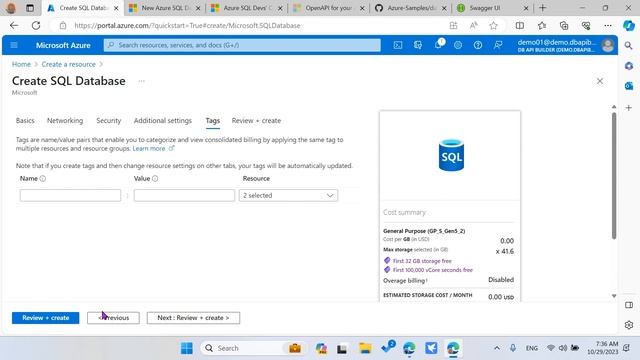
Task: Switch to the Azure-Samples GitHub browser tab
Action: coord(411,8)
